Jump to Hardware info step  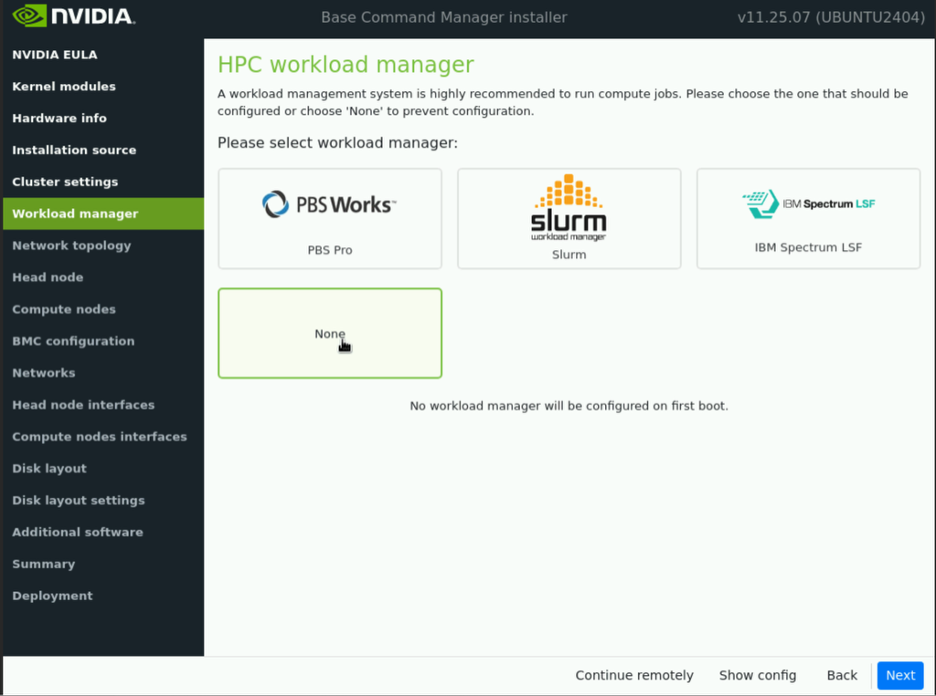(x=59, y=118)
